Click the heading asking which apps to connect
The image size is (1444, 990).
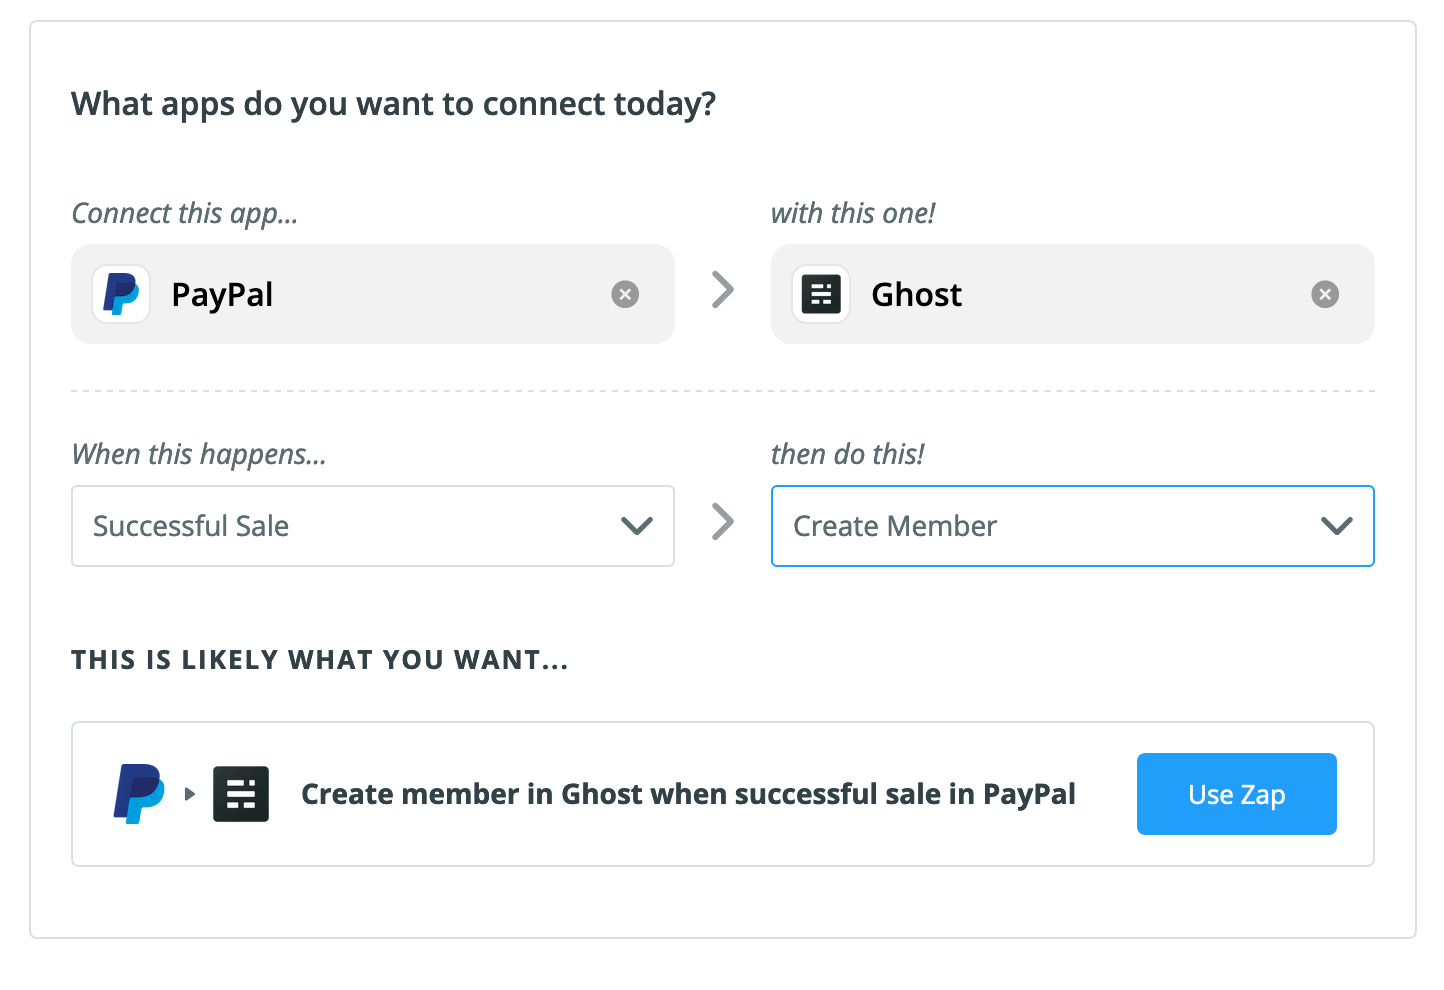393,103
